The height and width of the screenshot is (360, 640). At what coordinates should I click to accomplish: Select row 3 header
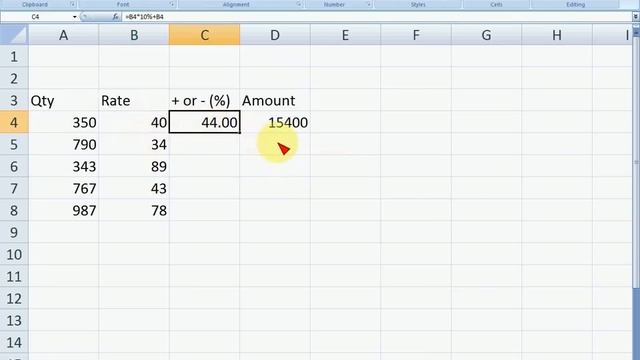tap(14, 100)
